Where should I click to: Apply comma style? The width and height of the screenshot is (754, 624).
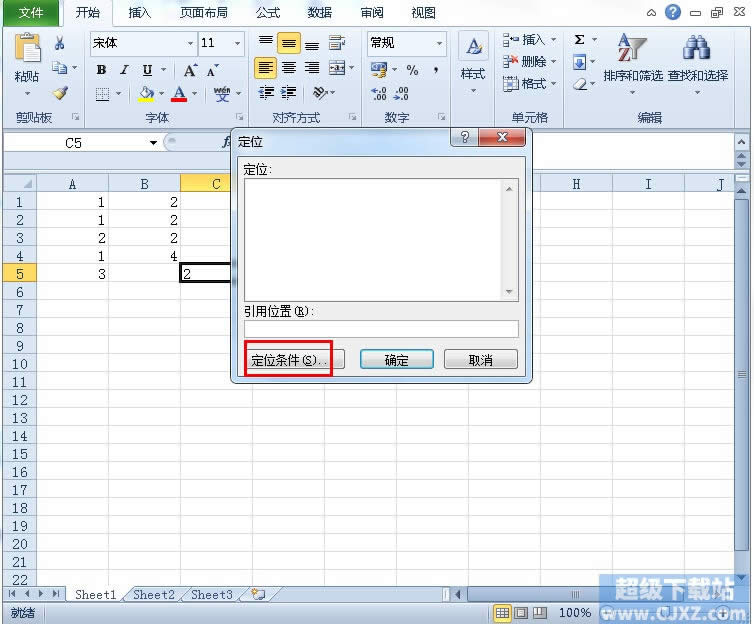pos(436,70)
